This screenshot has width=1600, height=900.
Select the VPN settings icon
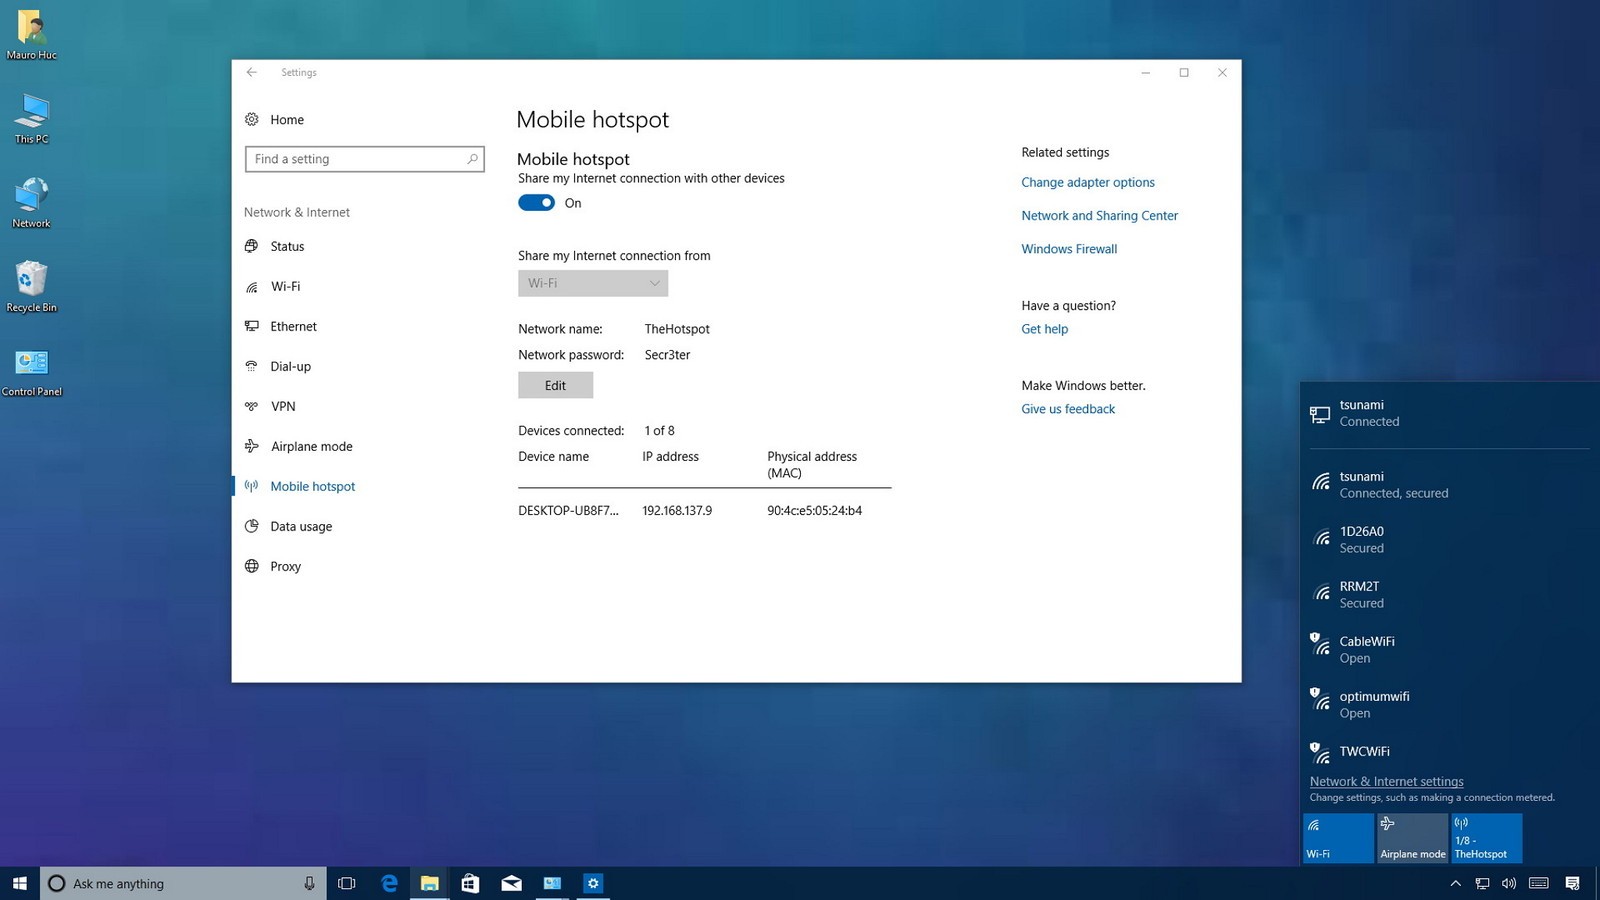[x=252, y=406]
